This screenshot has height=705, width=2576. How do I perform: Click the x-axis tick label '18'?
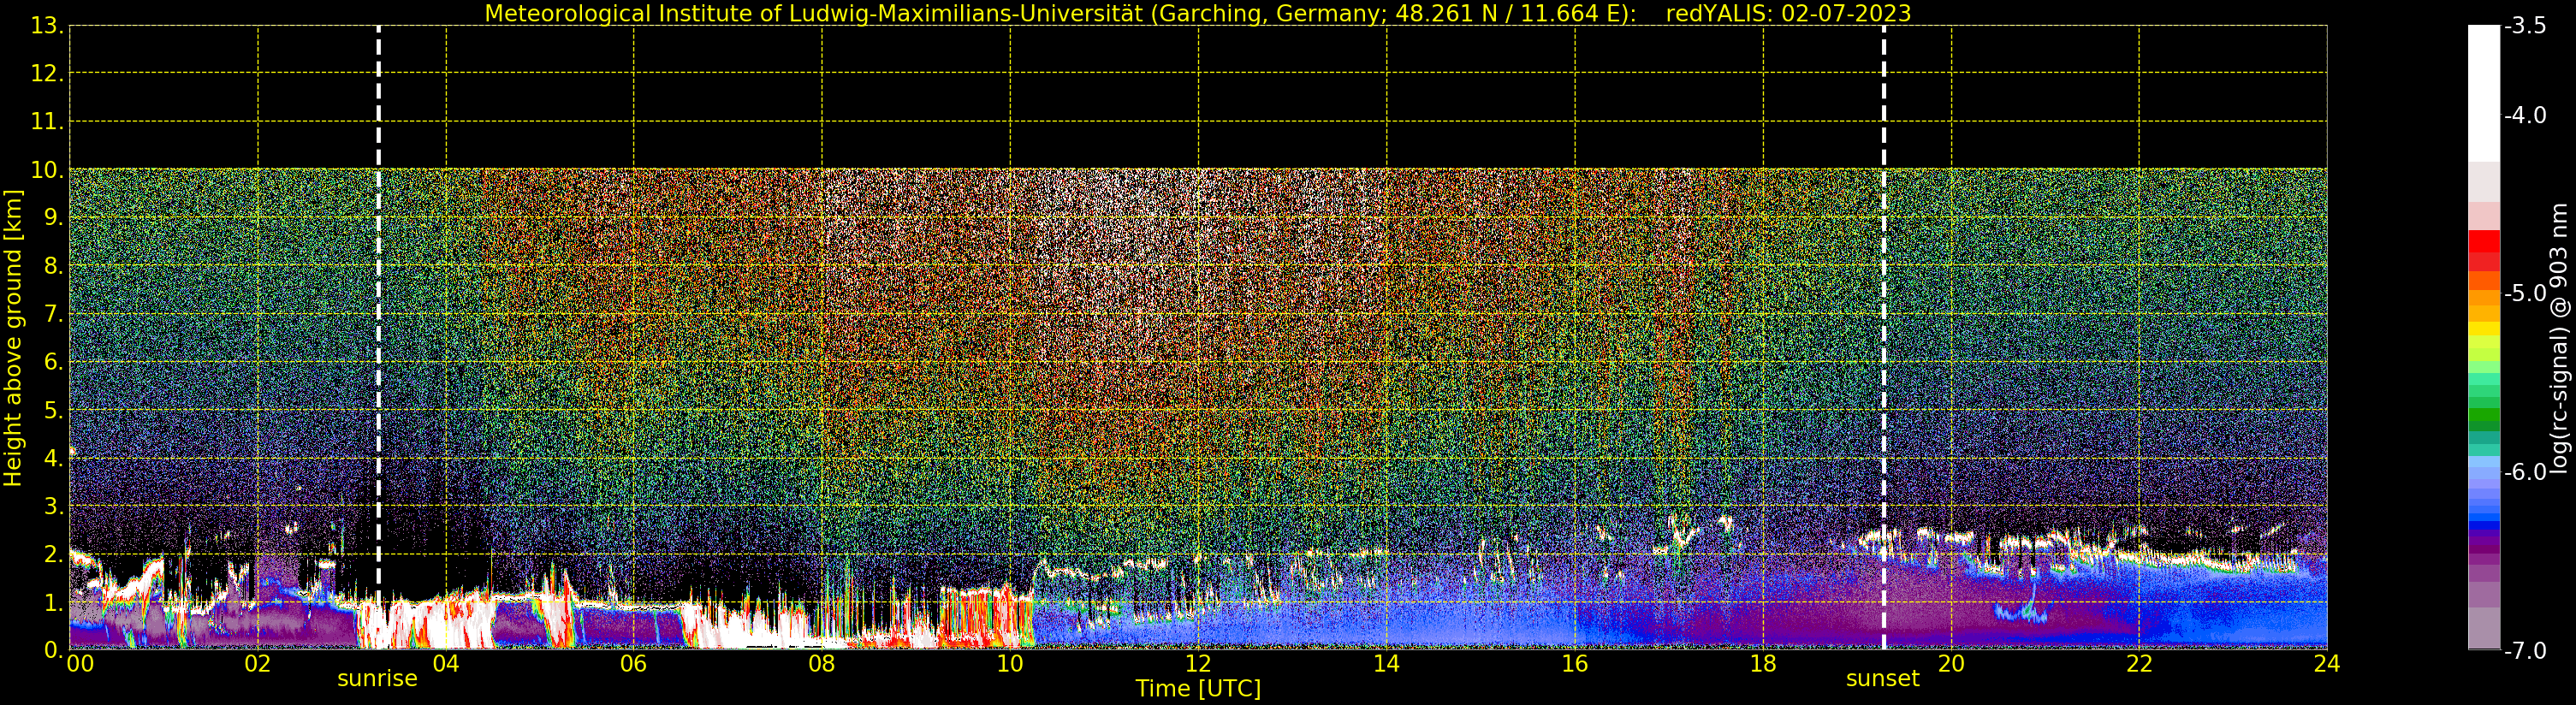pos(1762,664)
